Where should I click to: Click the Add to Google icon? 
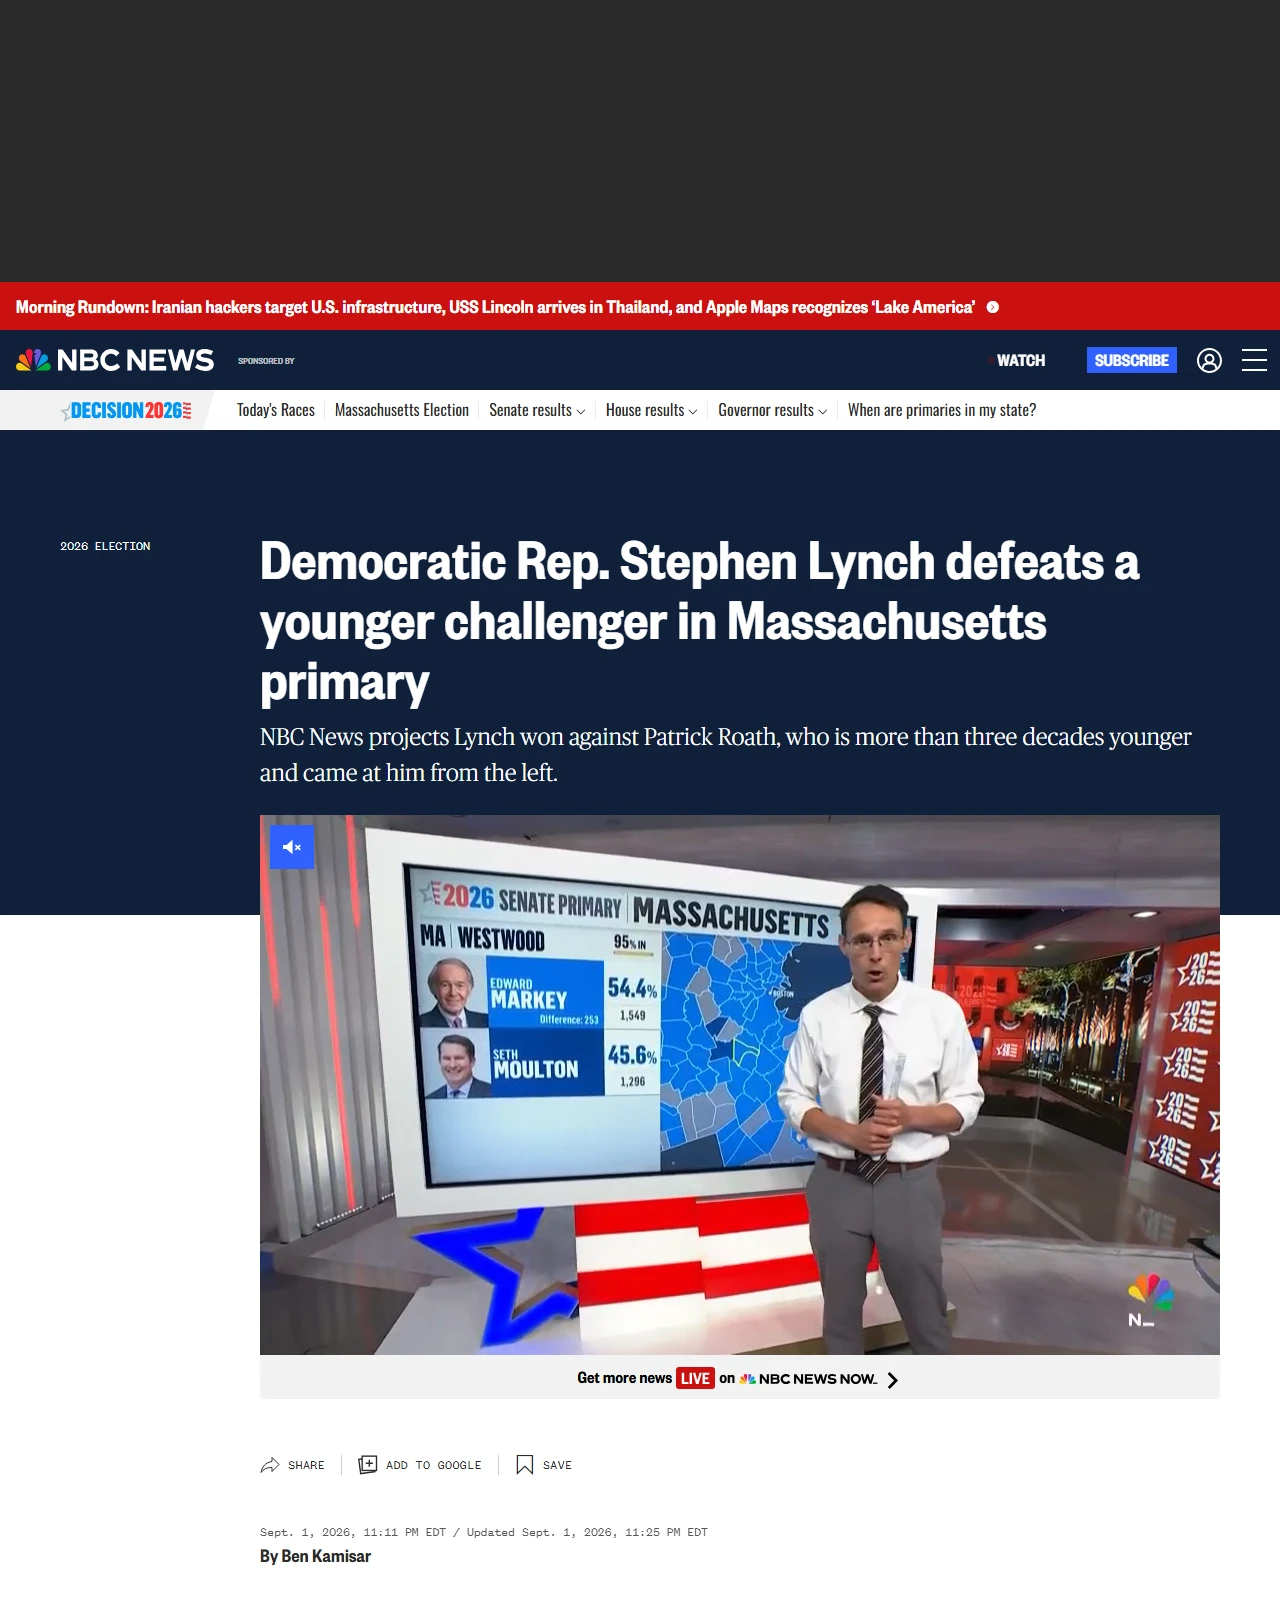pyautogui.click(x=368, y=1465)
